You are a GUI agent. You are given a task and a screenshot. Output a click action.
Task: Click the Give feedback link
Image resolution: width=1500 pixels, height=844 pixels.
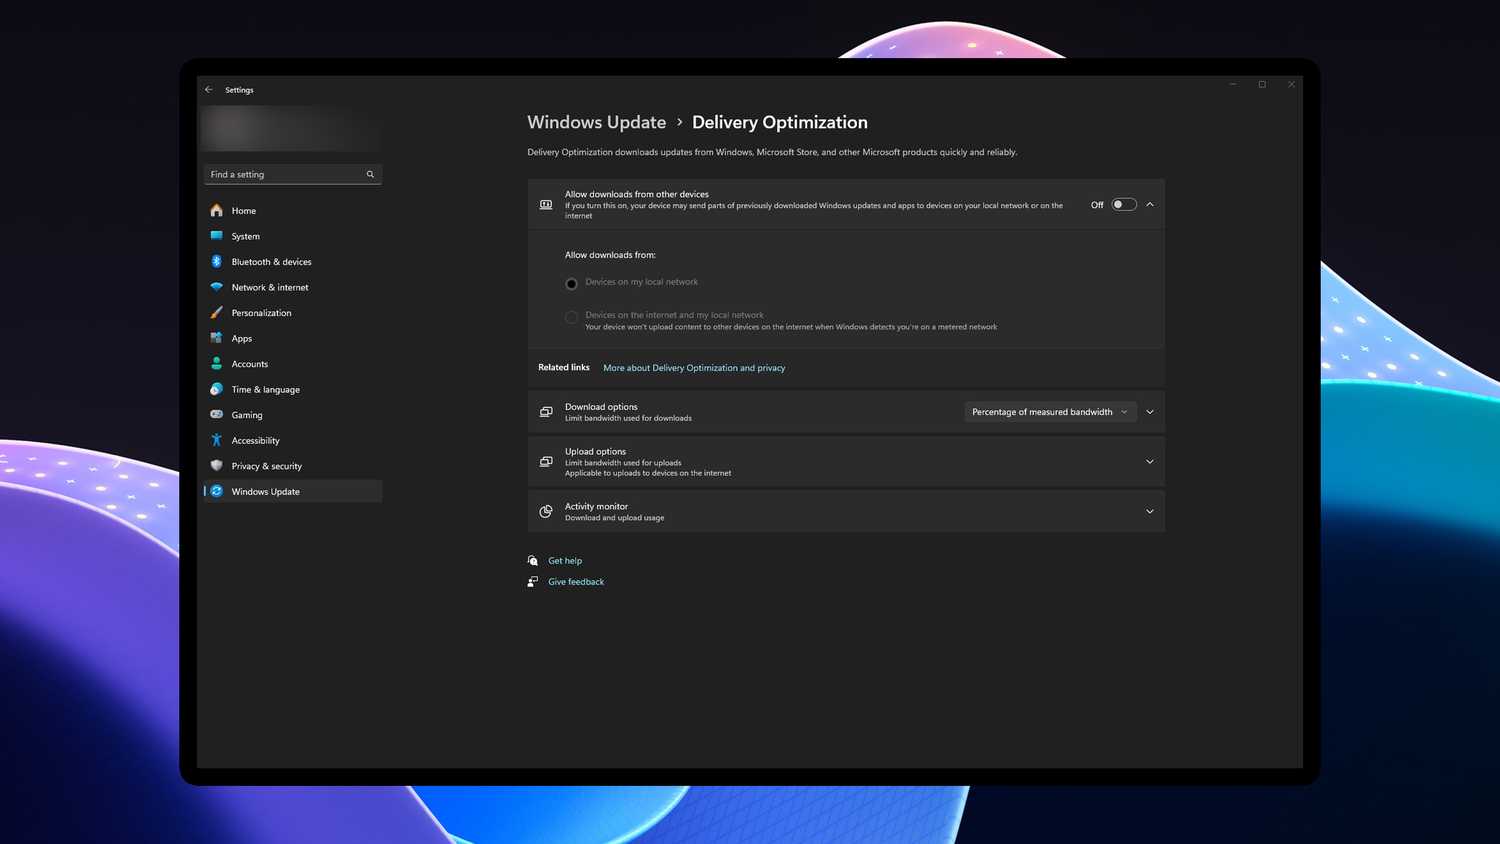(x=576, y=581)
